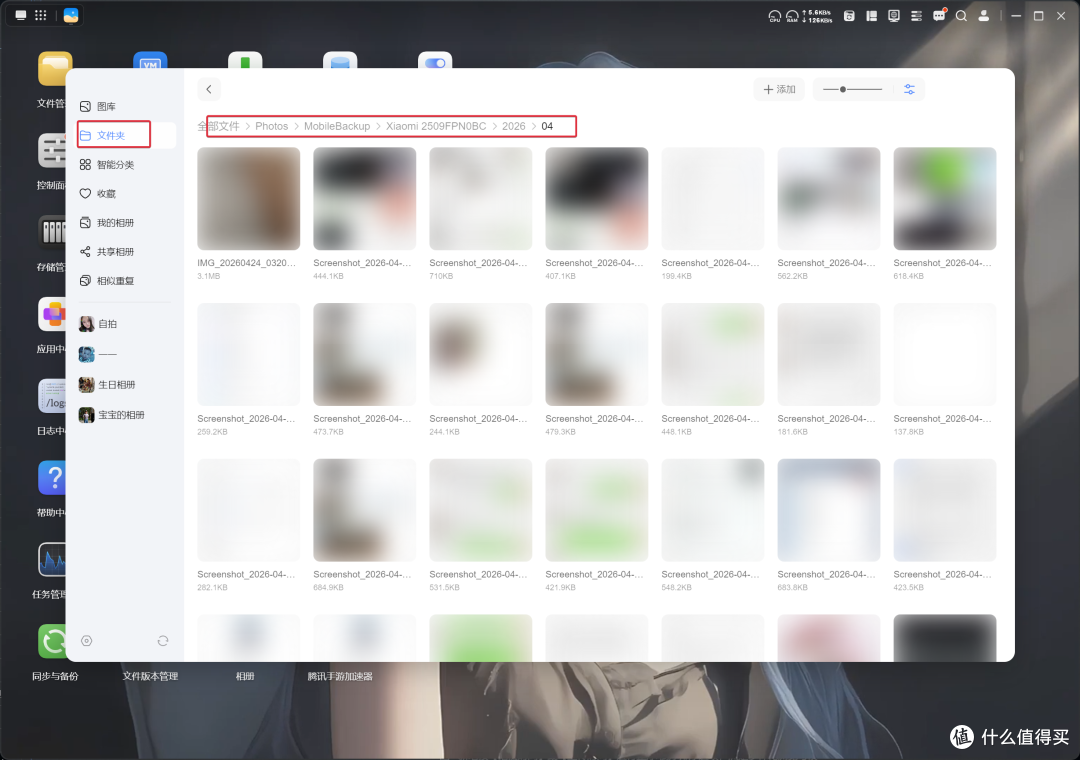1080x760 pixels.
Task: Open the album named with dashes
Action: click(98, 354)
